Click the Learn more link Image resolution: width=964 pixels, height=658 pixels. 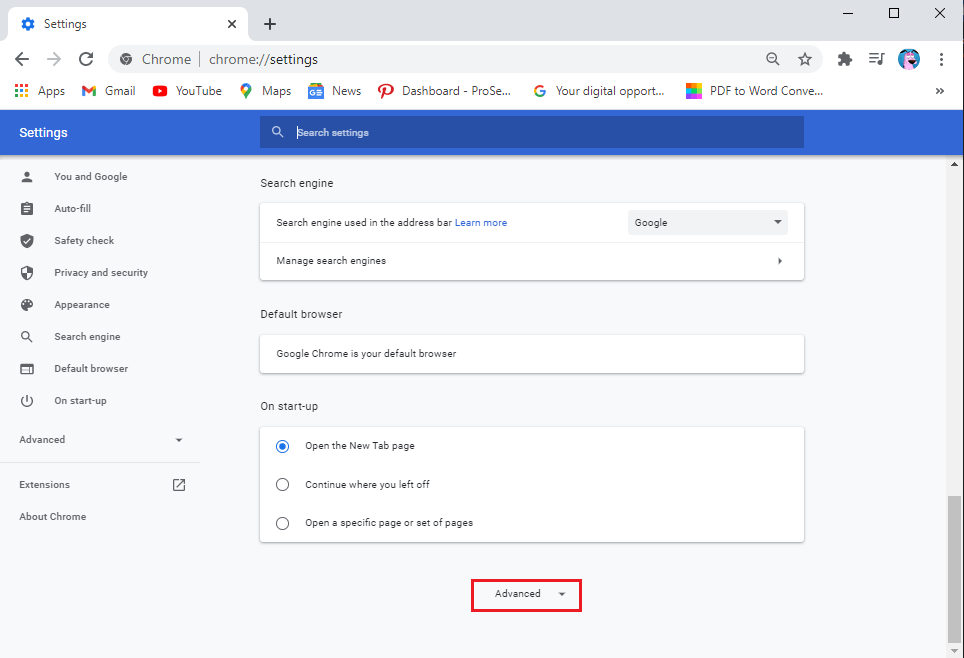481,223
